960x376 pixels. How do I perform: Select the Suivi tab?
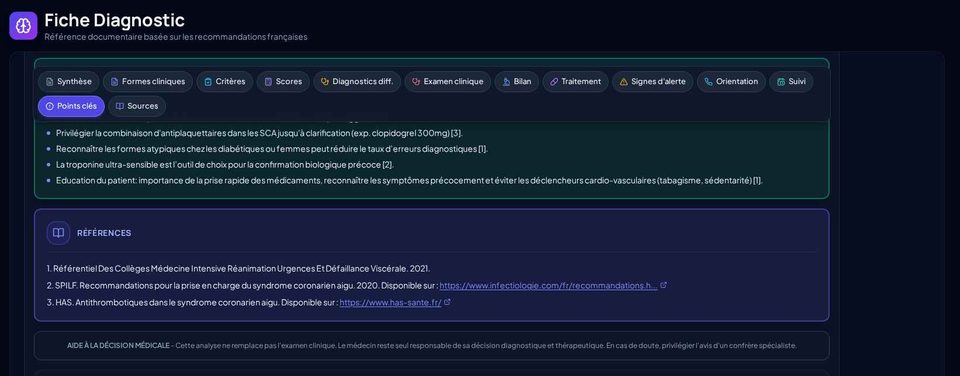(x=791, y=81)
